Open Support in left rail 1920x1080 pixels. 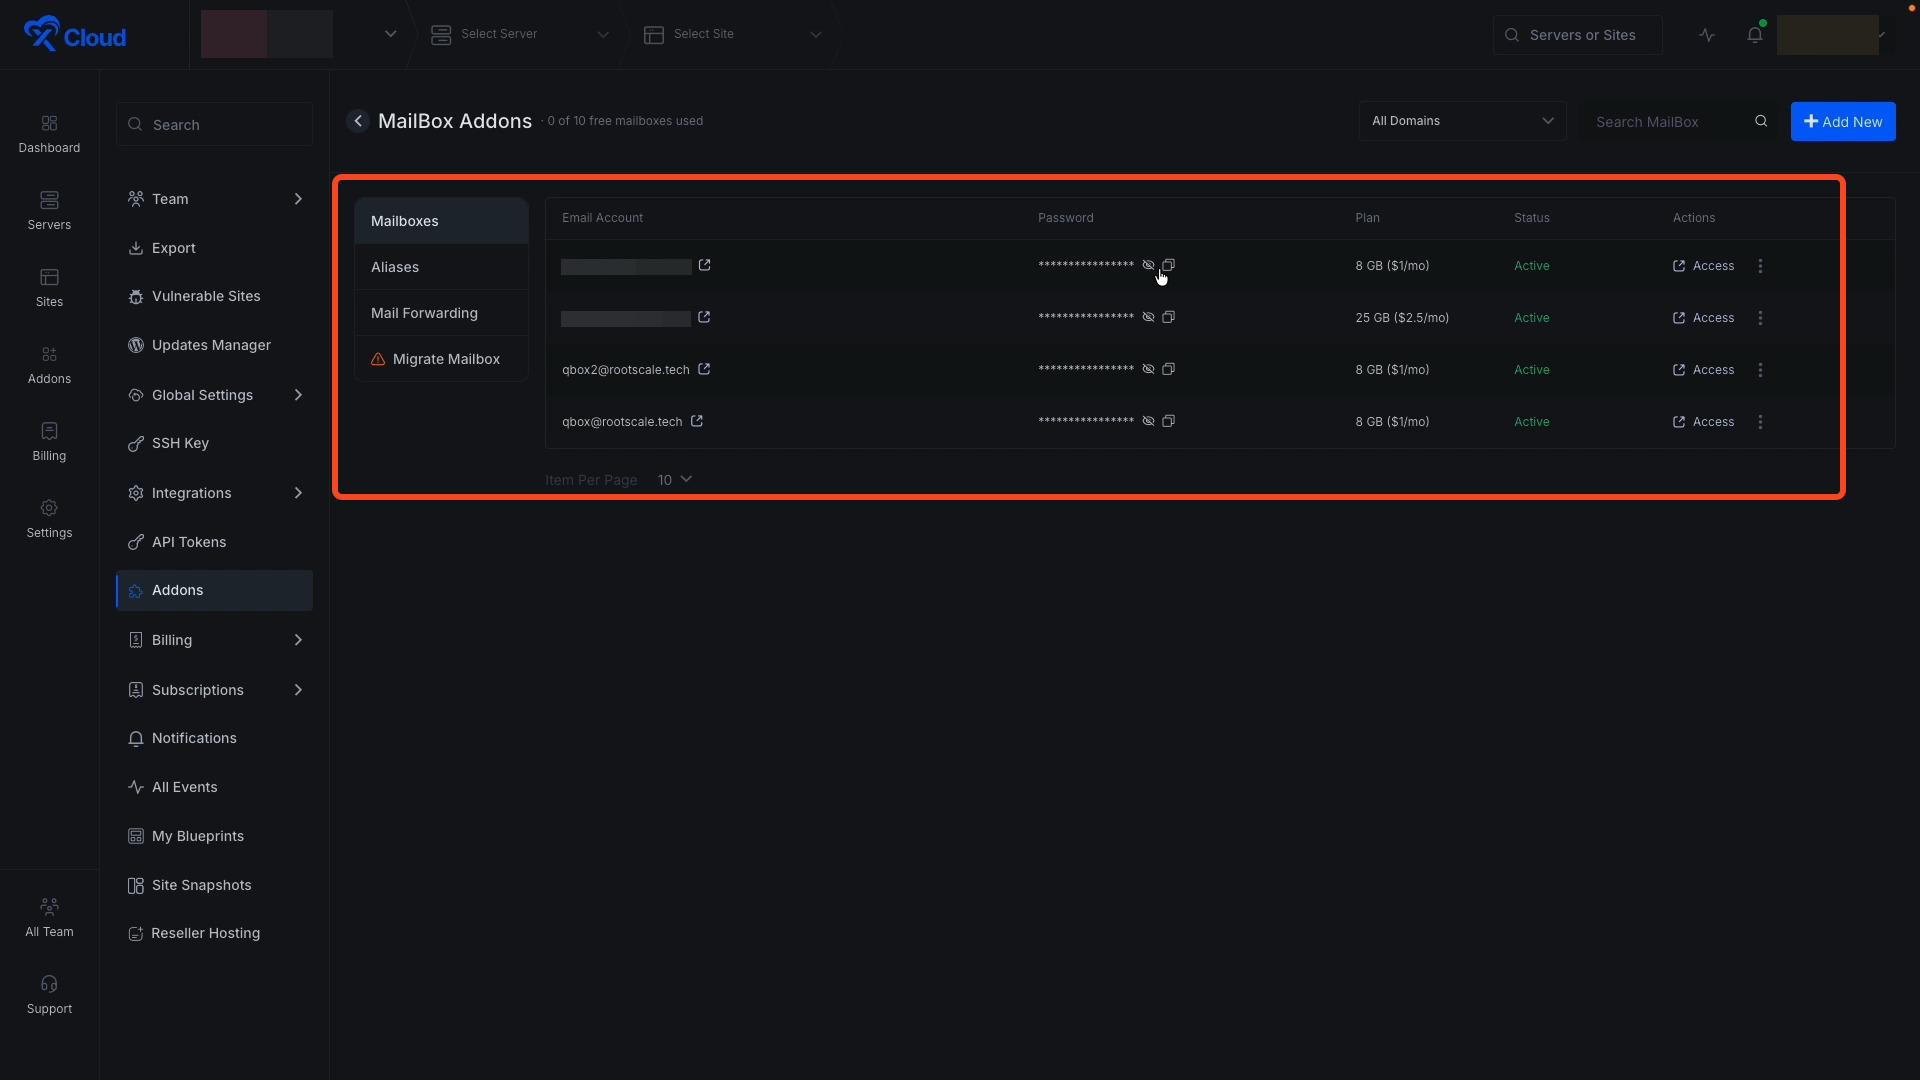click(49, 995)
